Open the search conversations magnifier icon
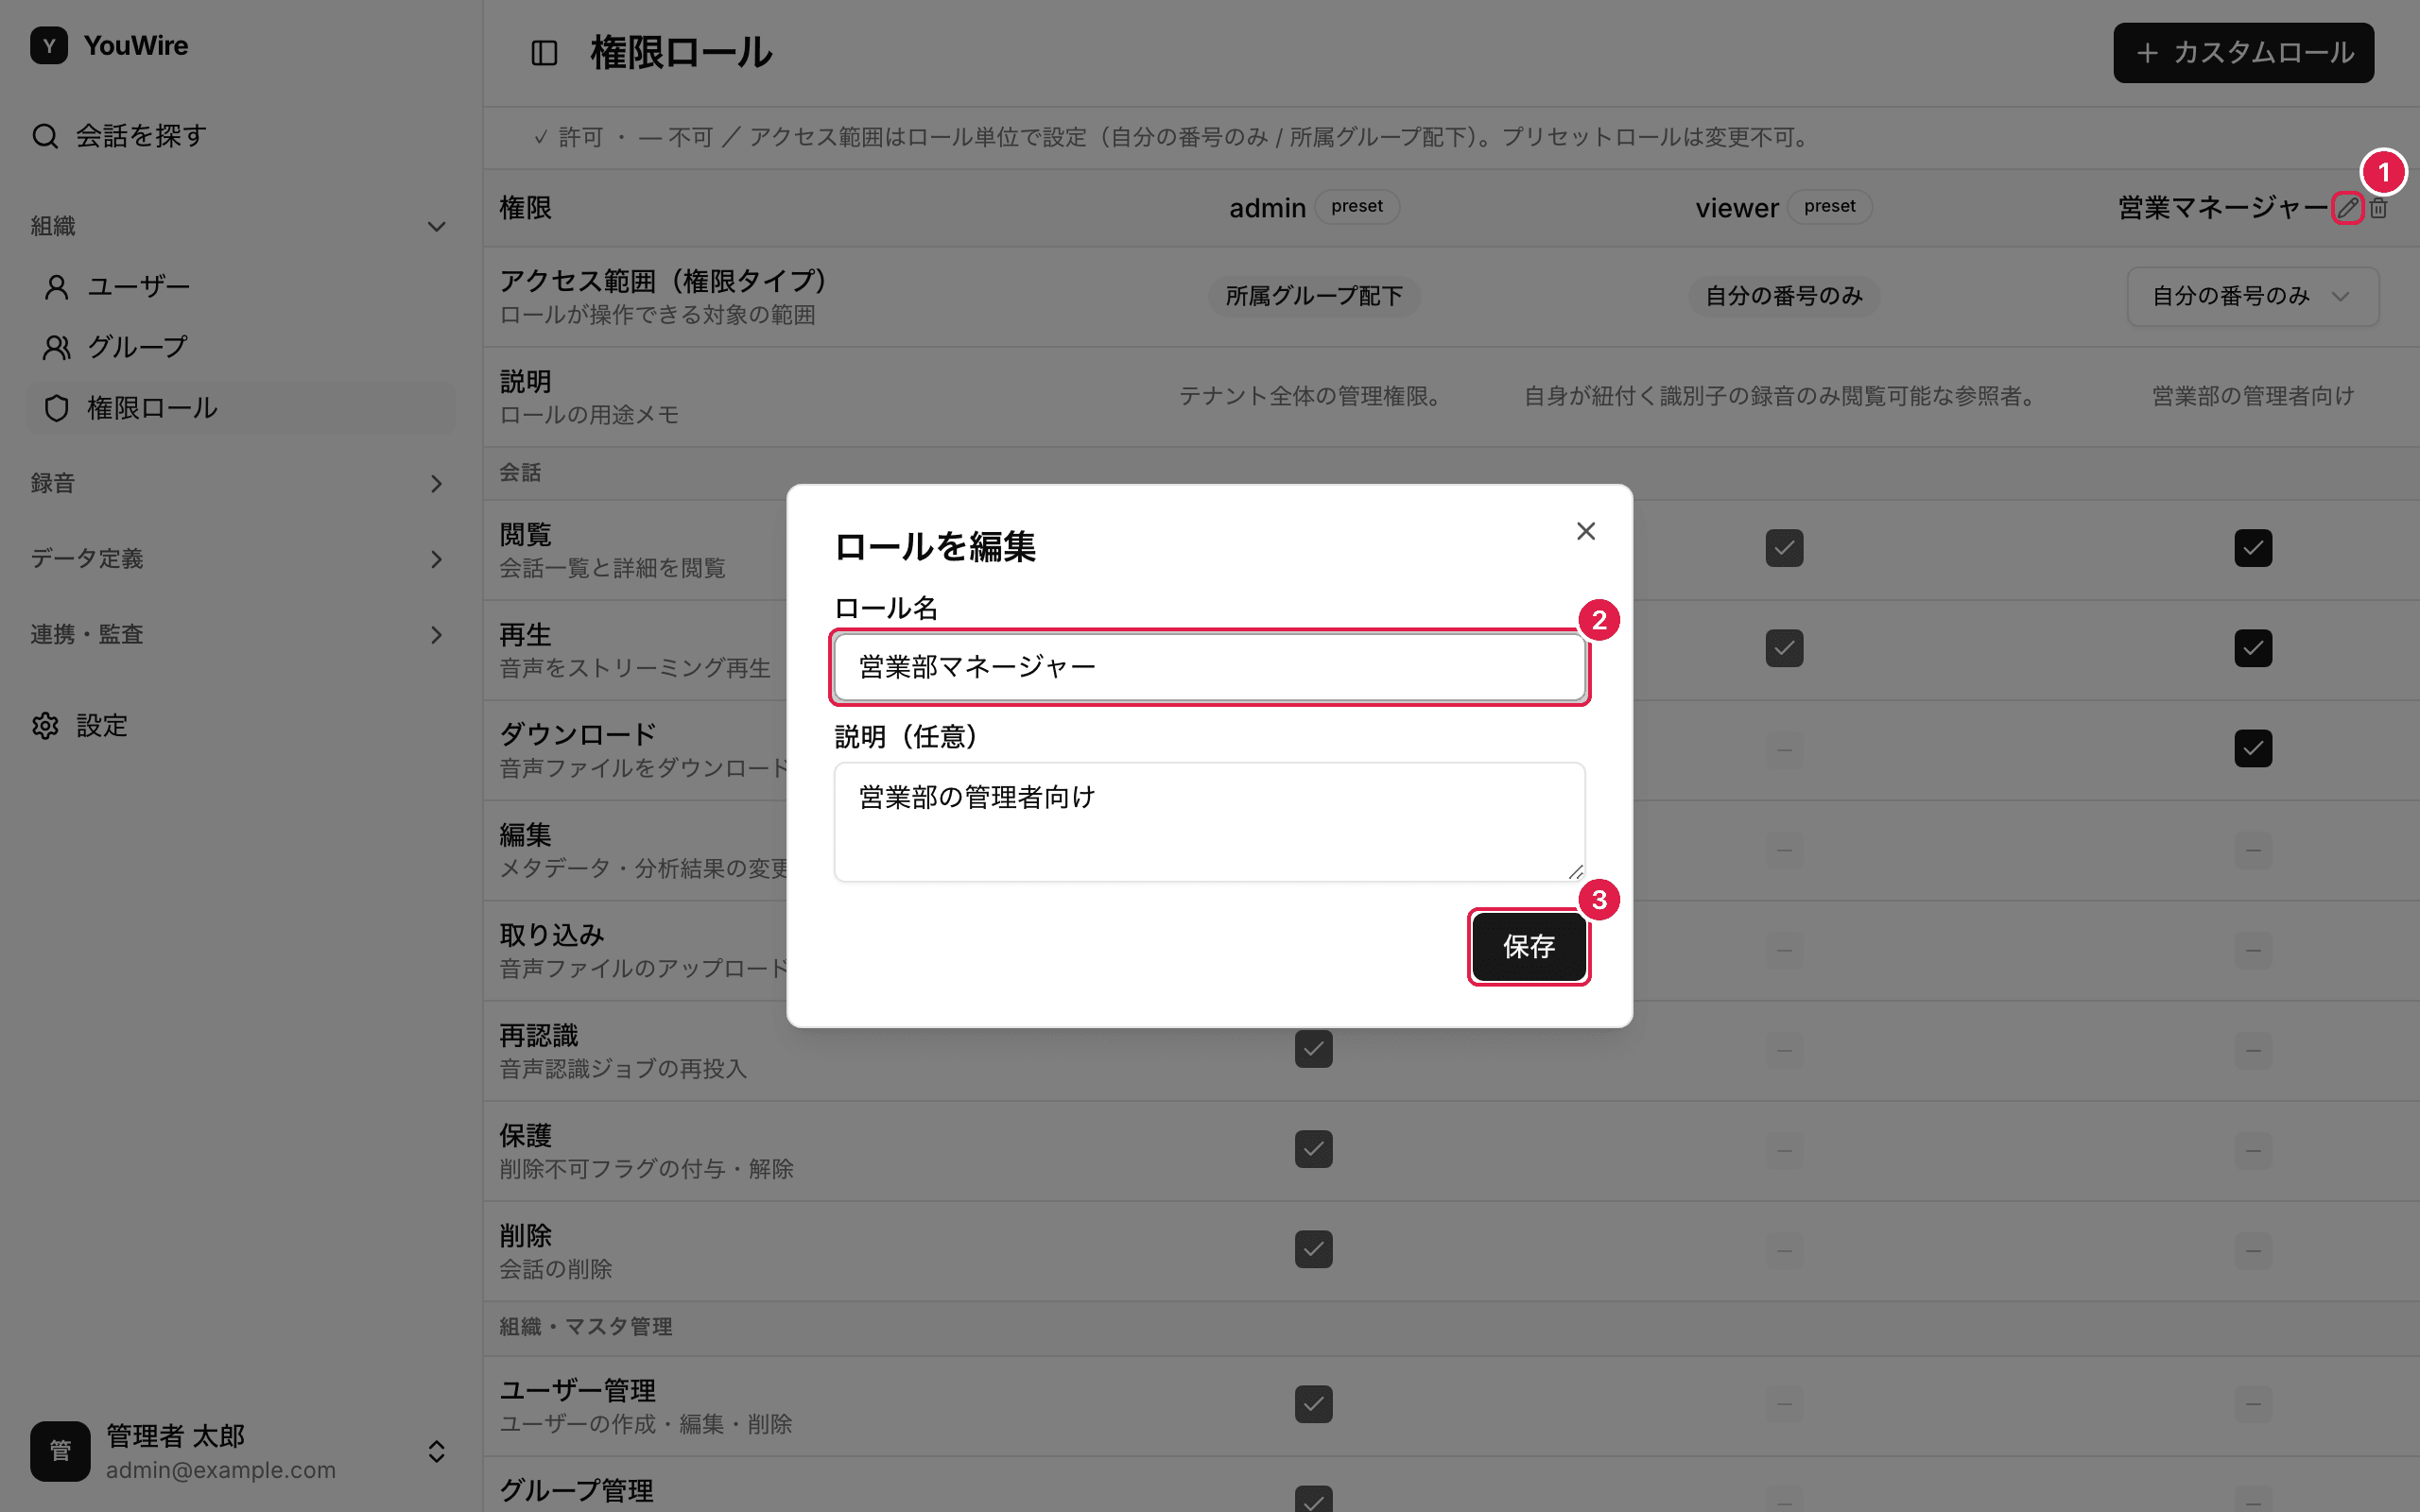 (45, 135)
